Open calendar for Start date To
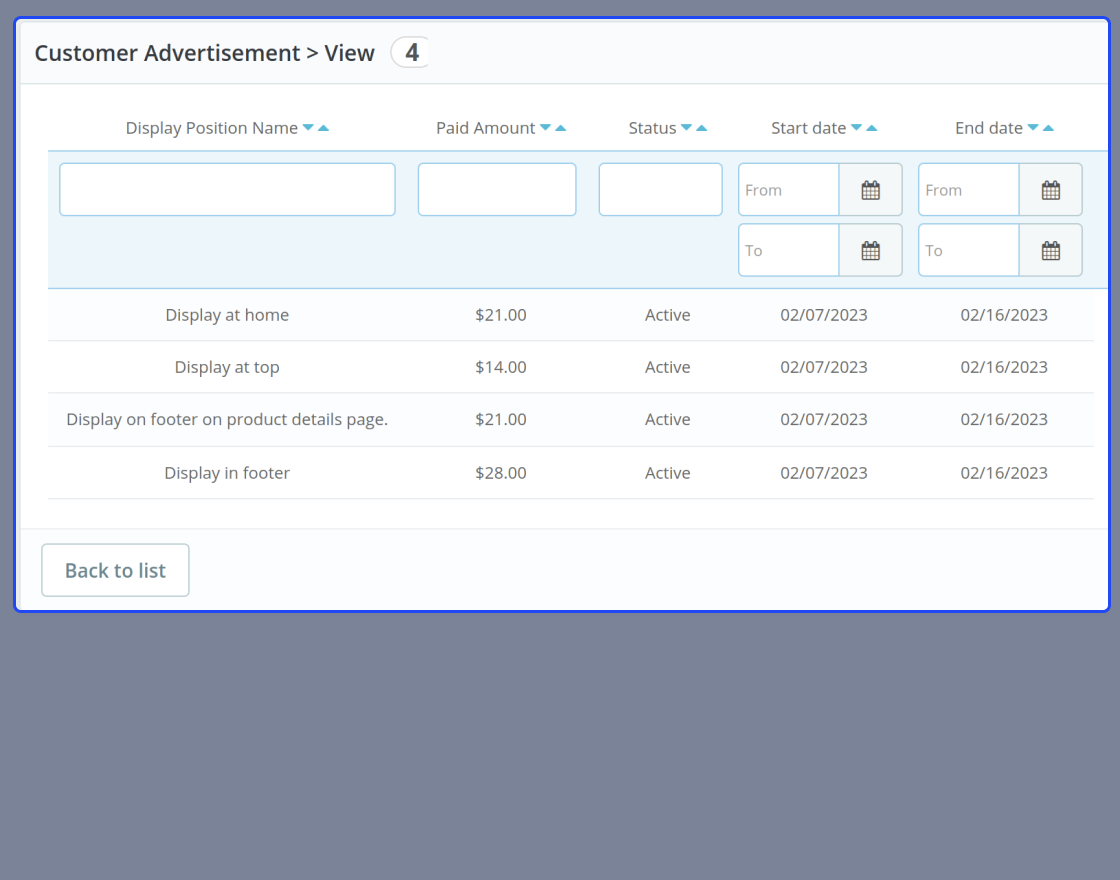 pyautogui.click(x=870, y=251)
